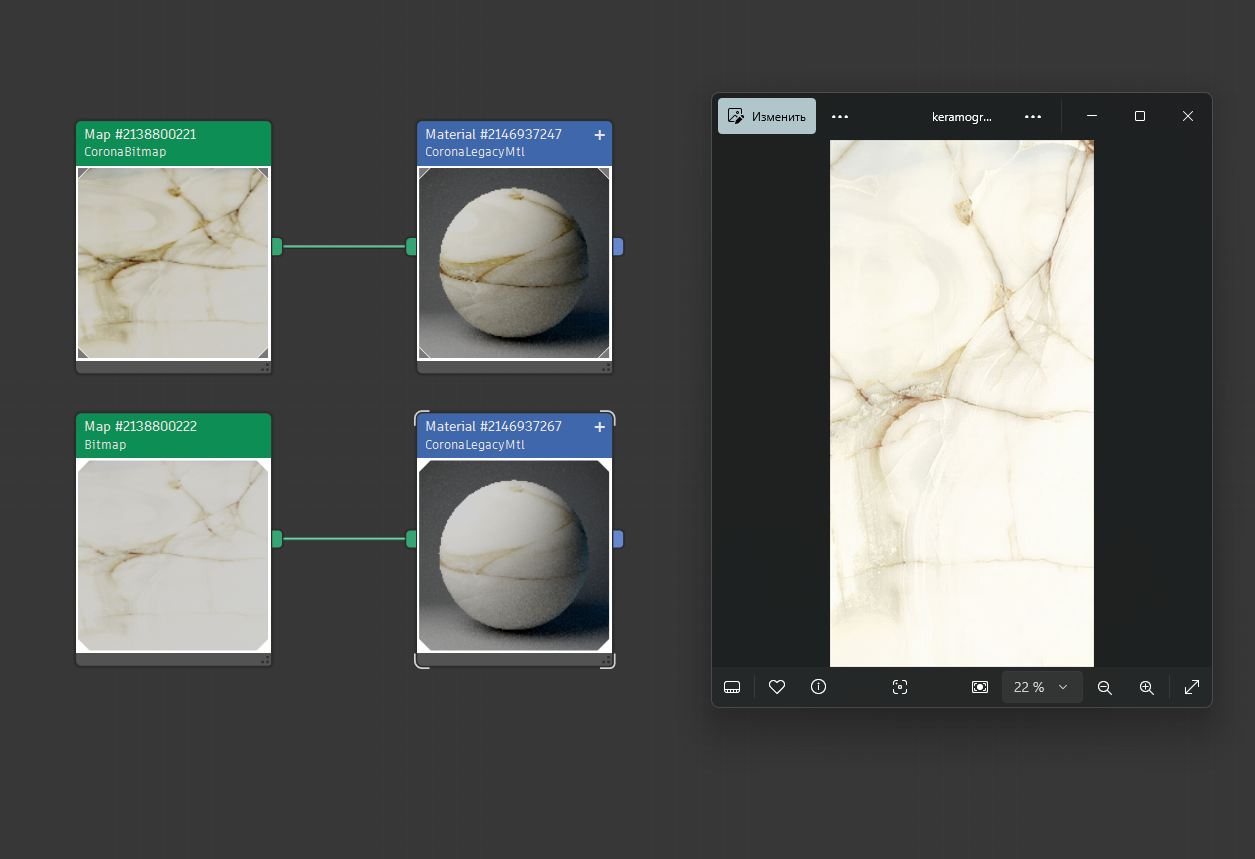The height and width of the screenshot is (859, 1255).
Task: Zoom out with the minus magnifier icon
Action: 1105,687
